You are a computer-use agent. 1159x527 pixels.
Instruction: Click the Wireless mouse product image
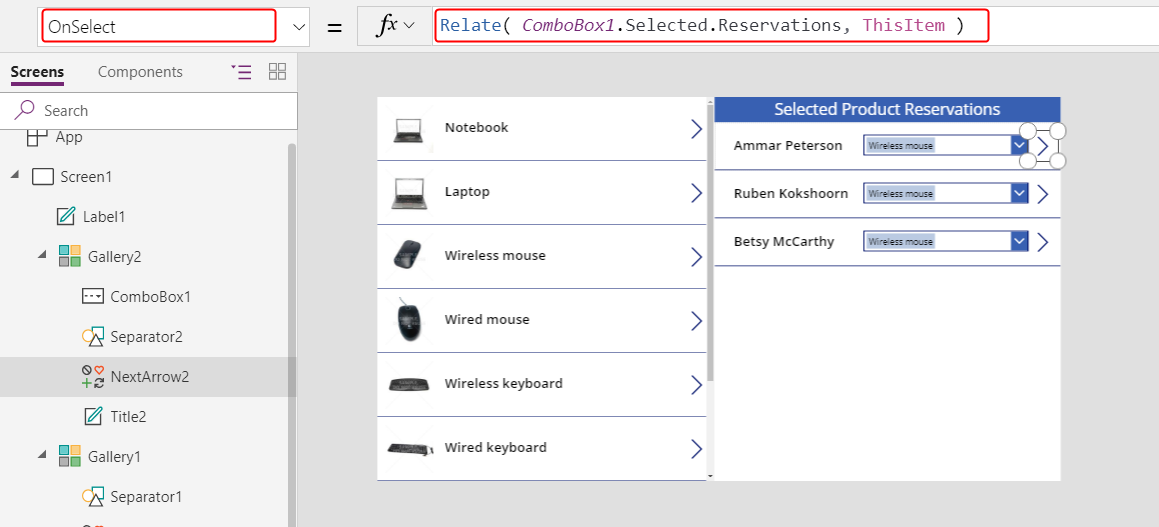(x=408, y=256)
